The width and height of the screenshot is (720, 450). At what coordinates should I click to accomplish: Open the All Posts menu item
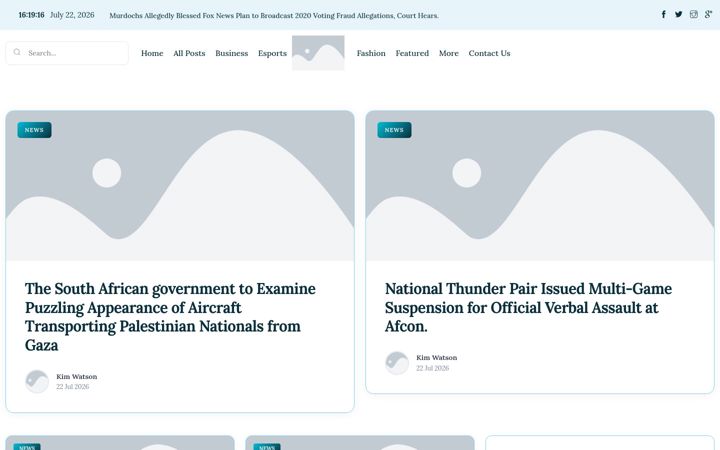[189, 53]
